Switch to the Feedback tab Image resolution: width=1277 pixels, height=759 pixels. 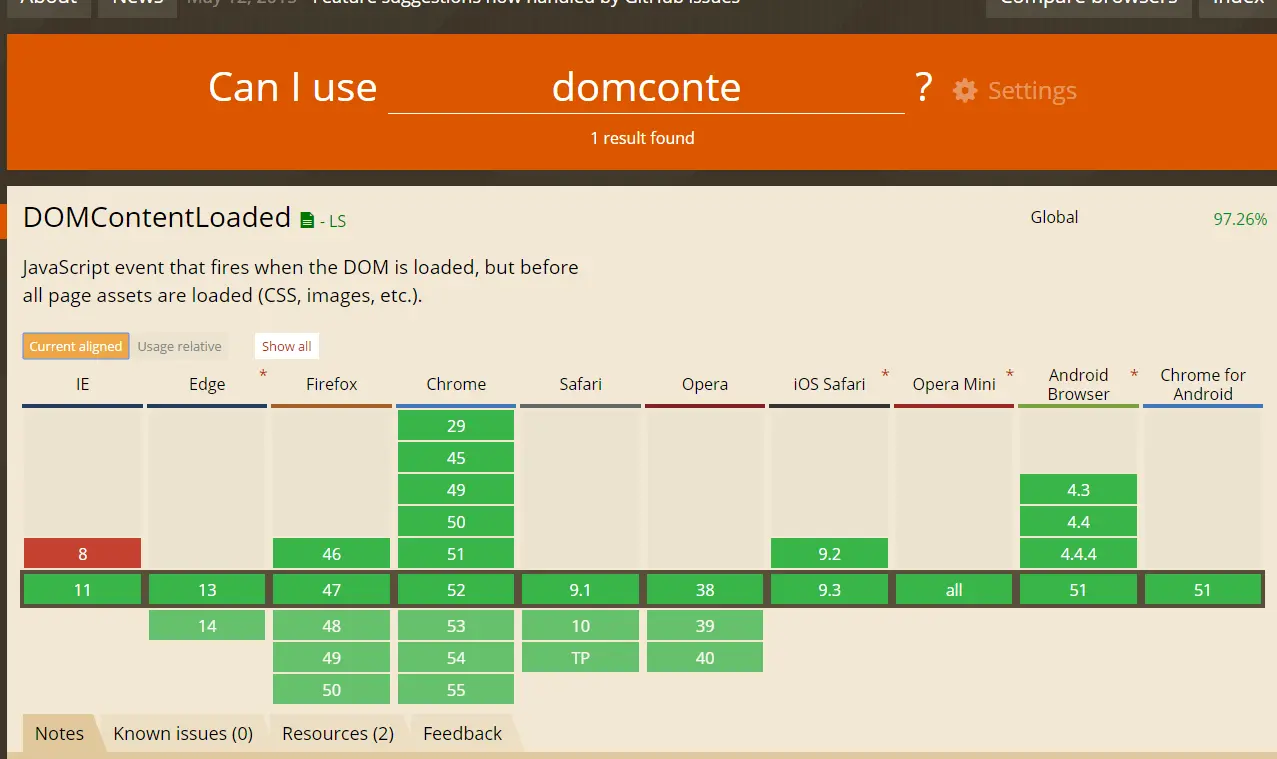pyautogui.click(x=462, y=733)
